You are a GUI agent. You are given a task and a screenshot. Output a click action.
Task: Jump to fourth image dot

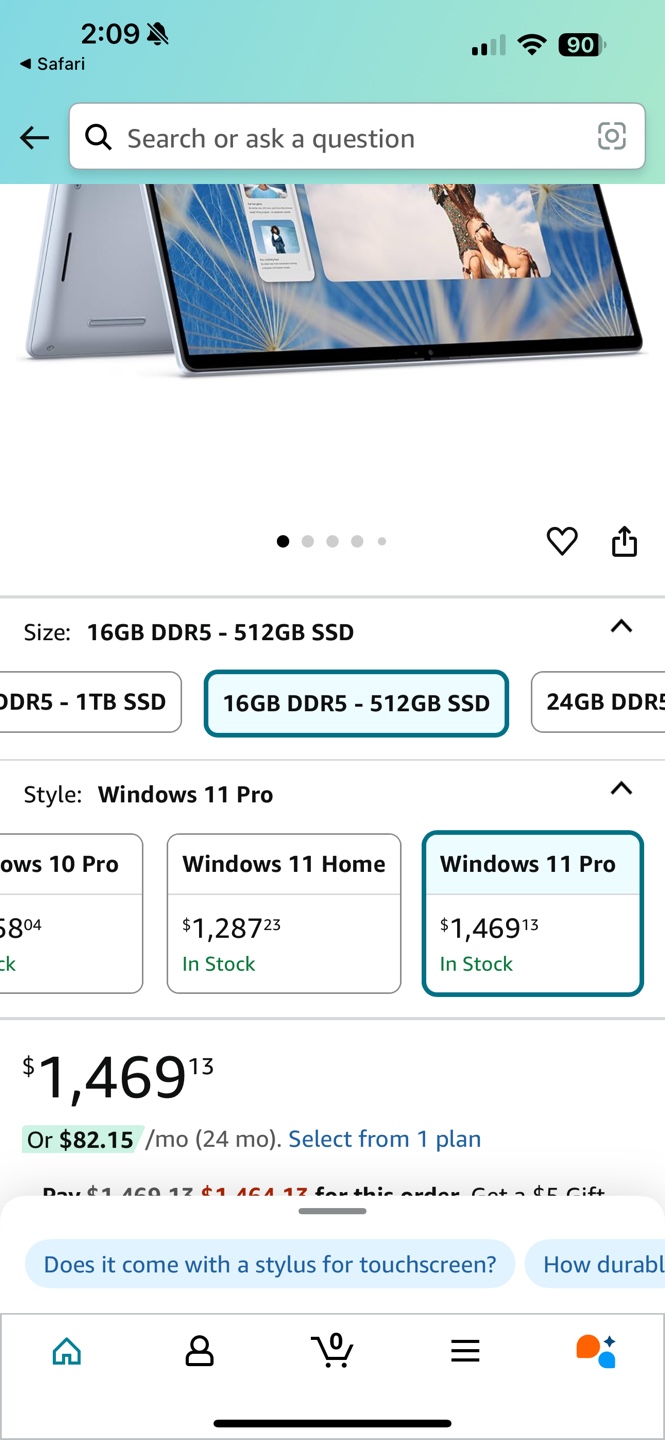(x=357, y=541)
